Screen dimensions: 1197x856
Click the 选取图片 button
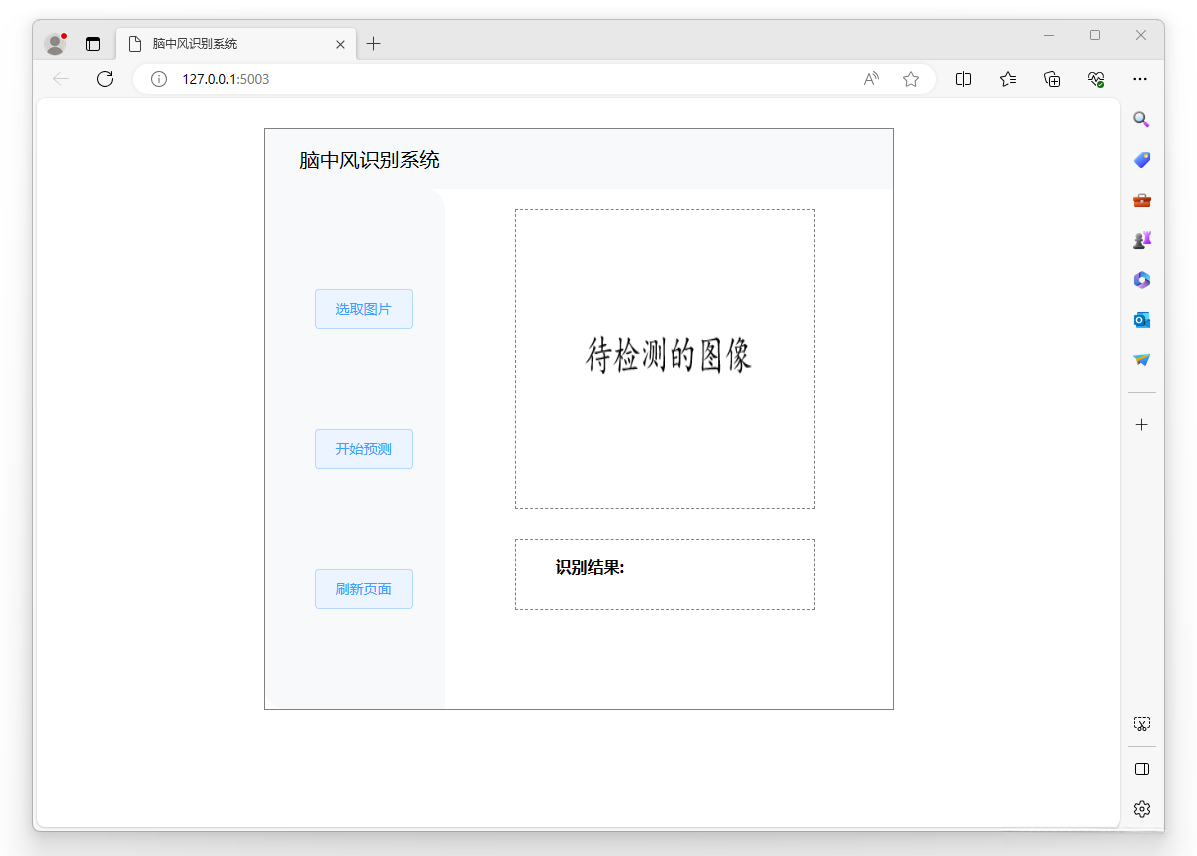[363, 309]
